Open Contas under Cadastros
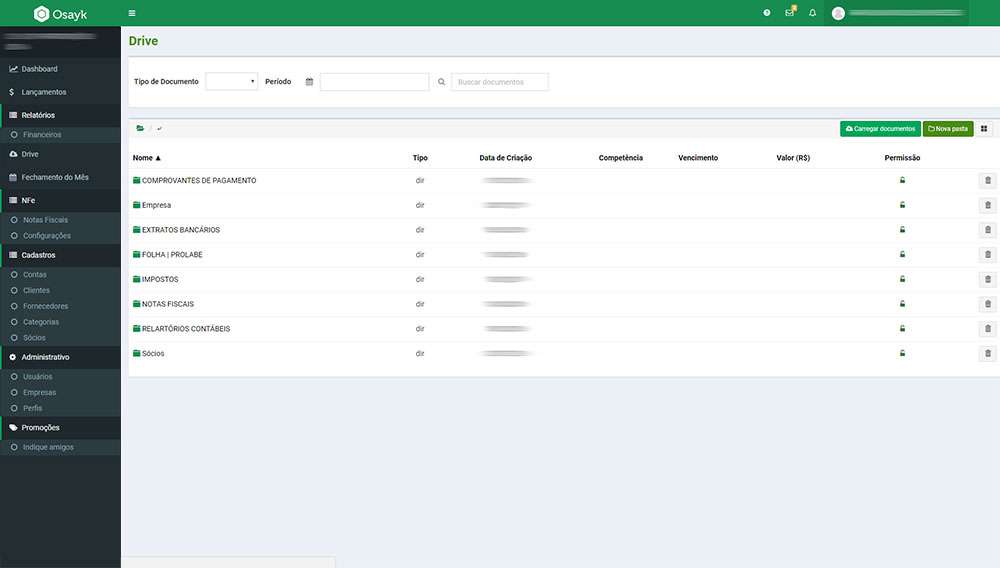Viewport: 1000px width, 568px height. (61, 275)
